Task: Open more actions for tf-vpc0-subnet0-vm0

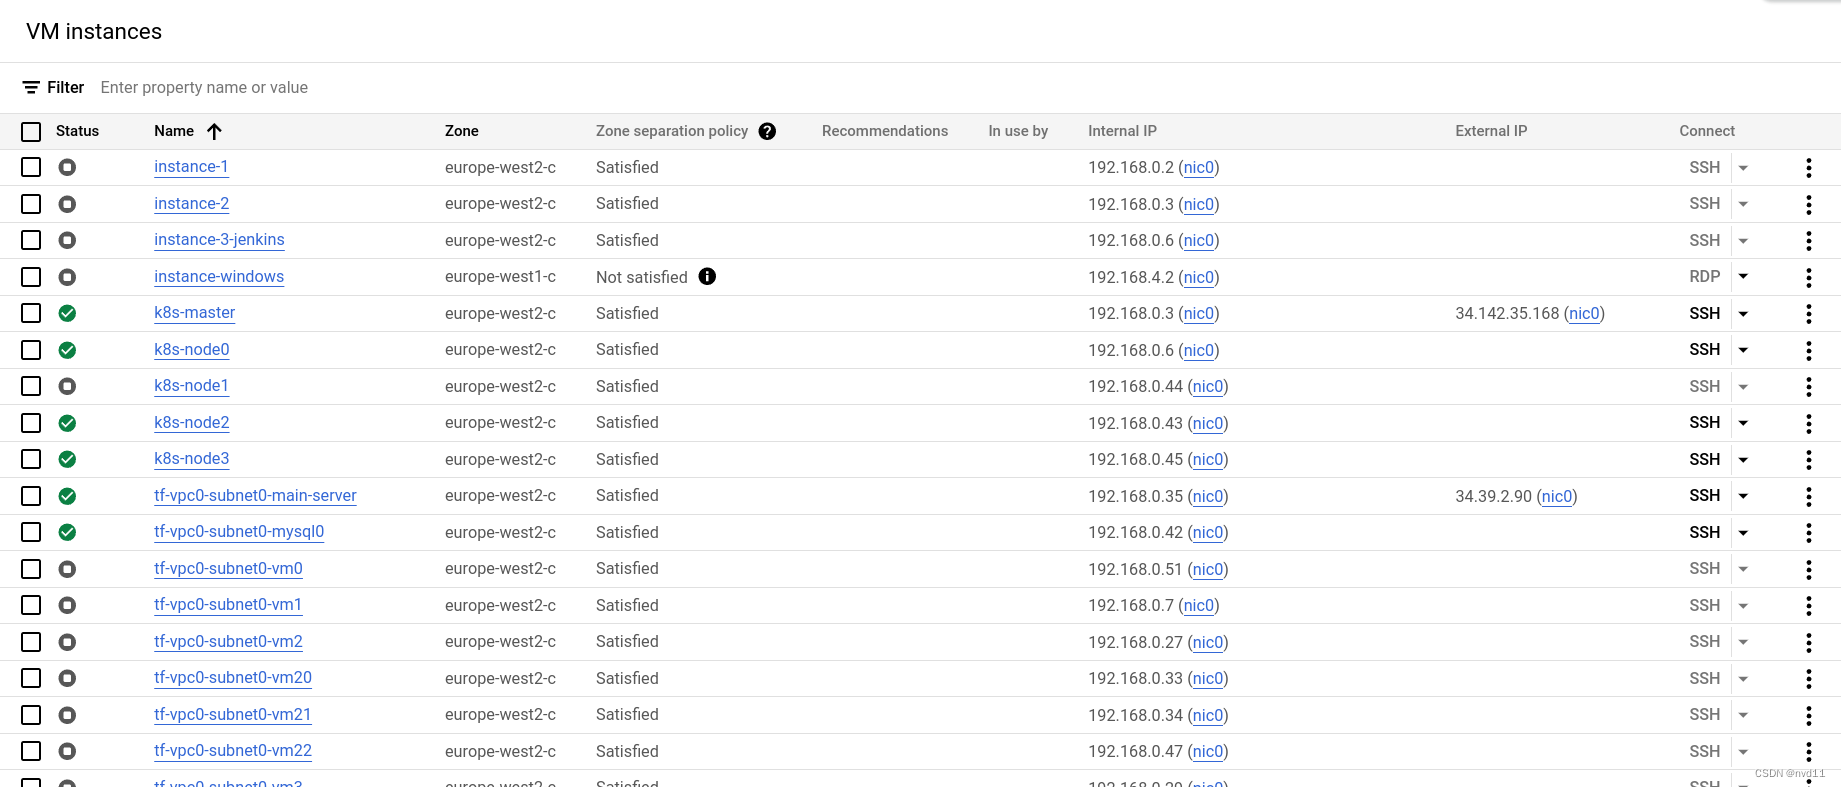Action: [x=1808, y=569]
